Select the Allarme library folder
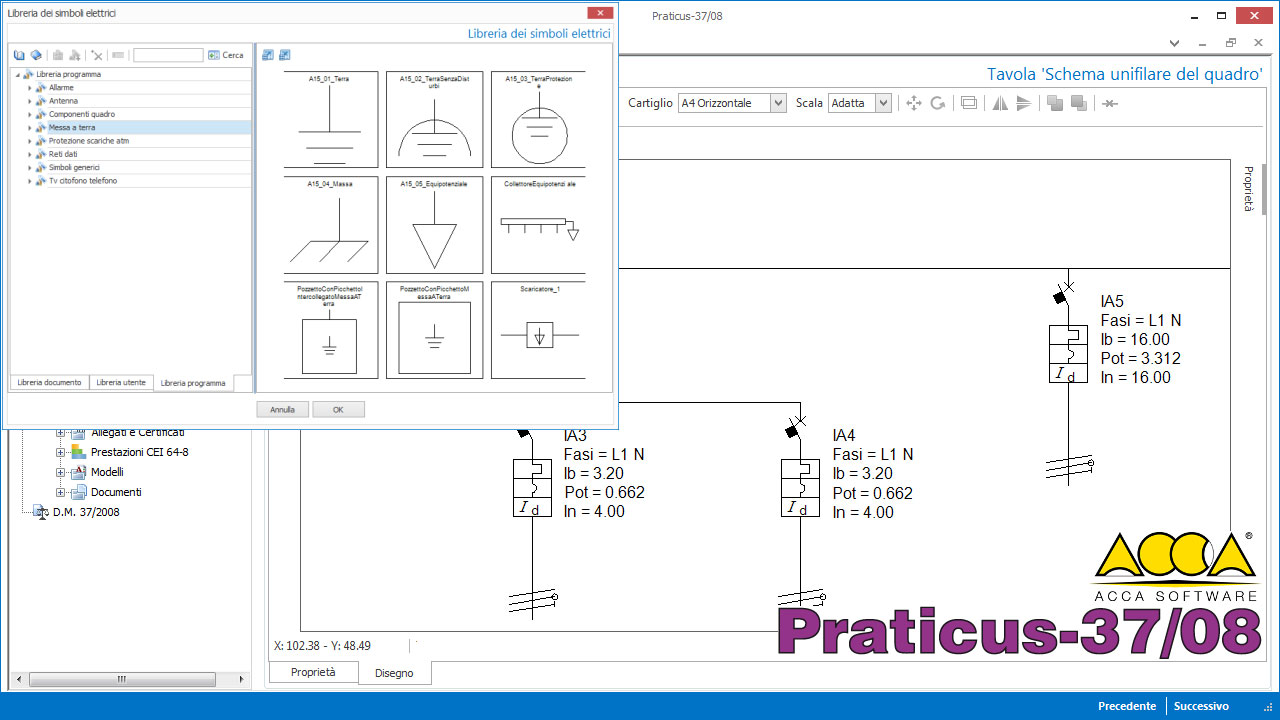Screen dimensions: 1280x720 61,88
